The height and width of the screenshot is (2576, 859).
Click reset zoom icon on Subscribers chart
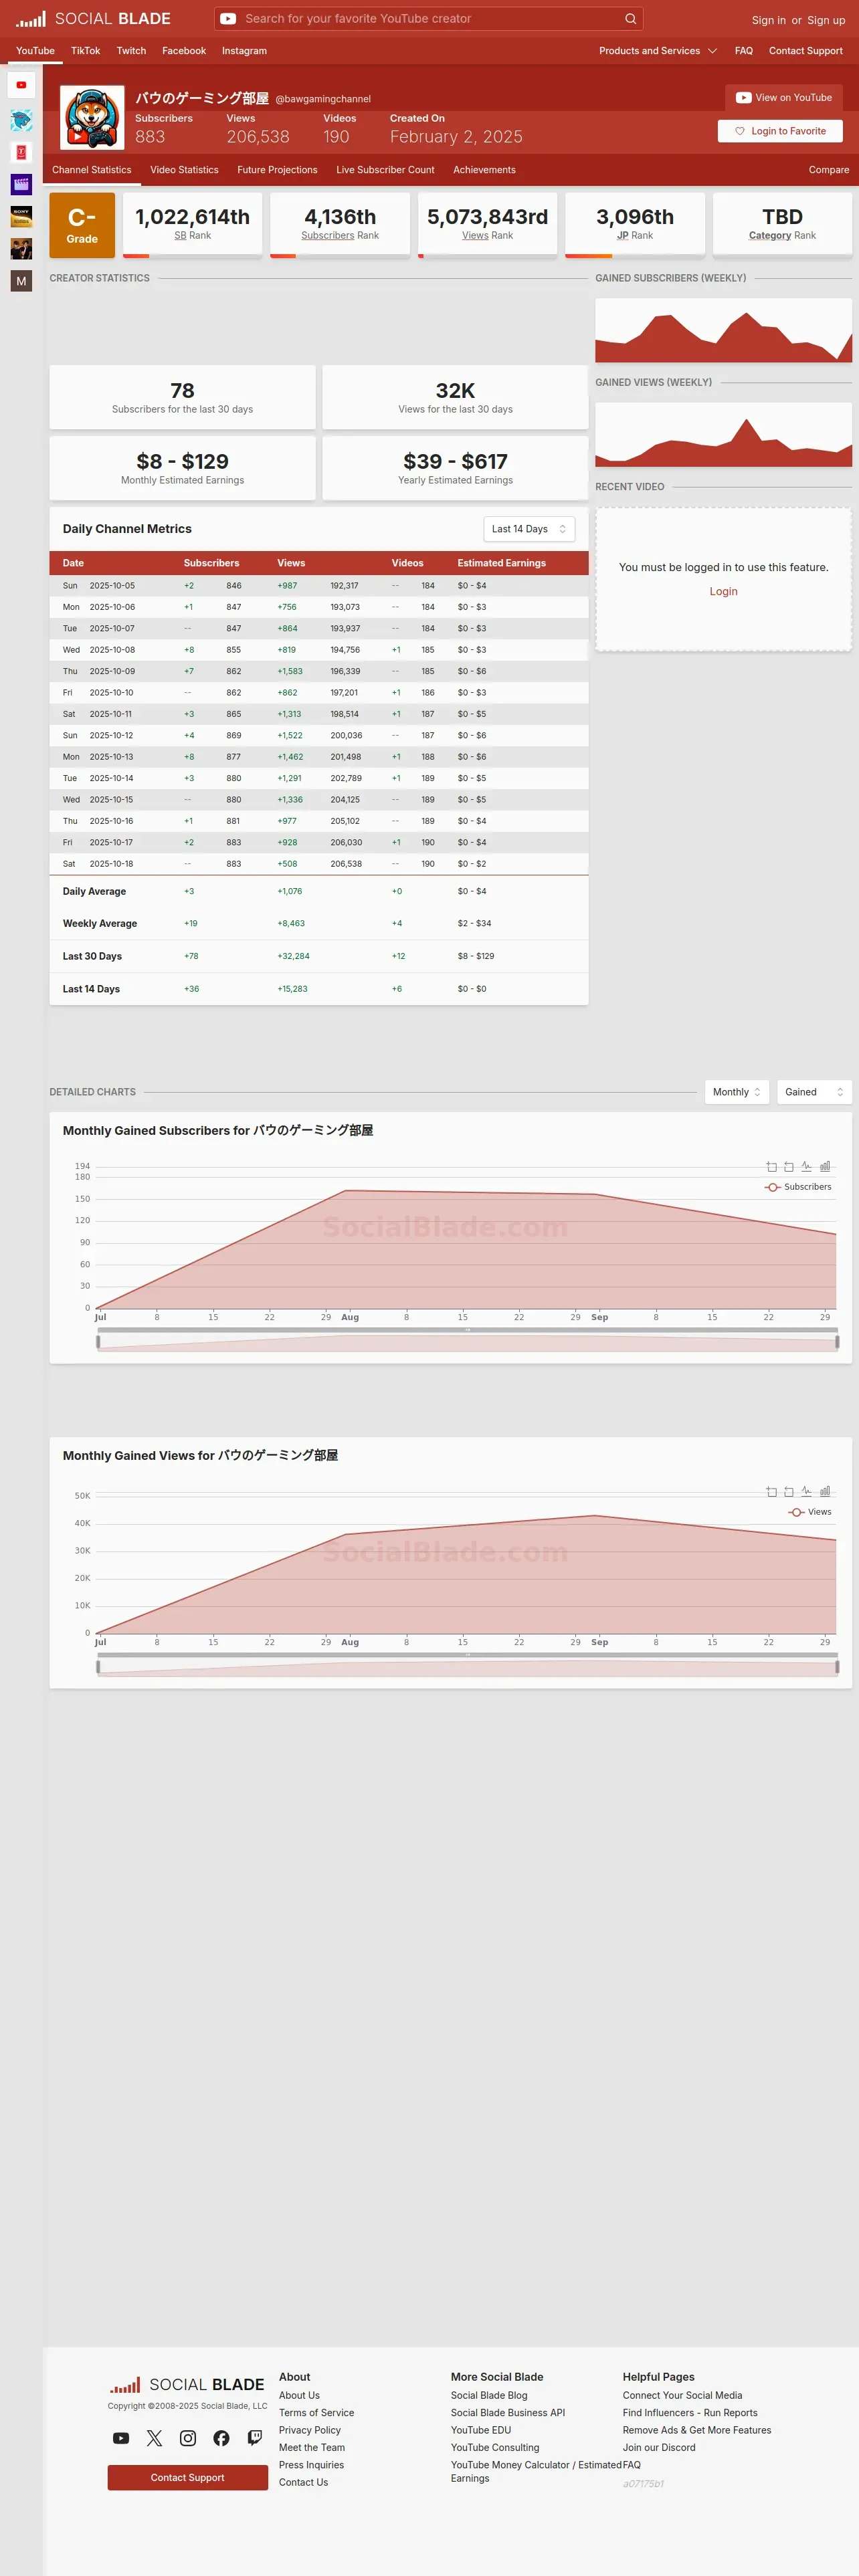coord(789,1166)
